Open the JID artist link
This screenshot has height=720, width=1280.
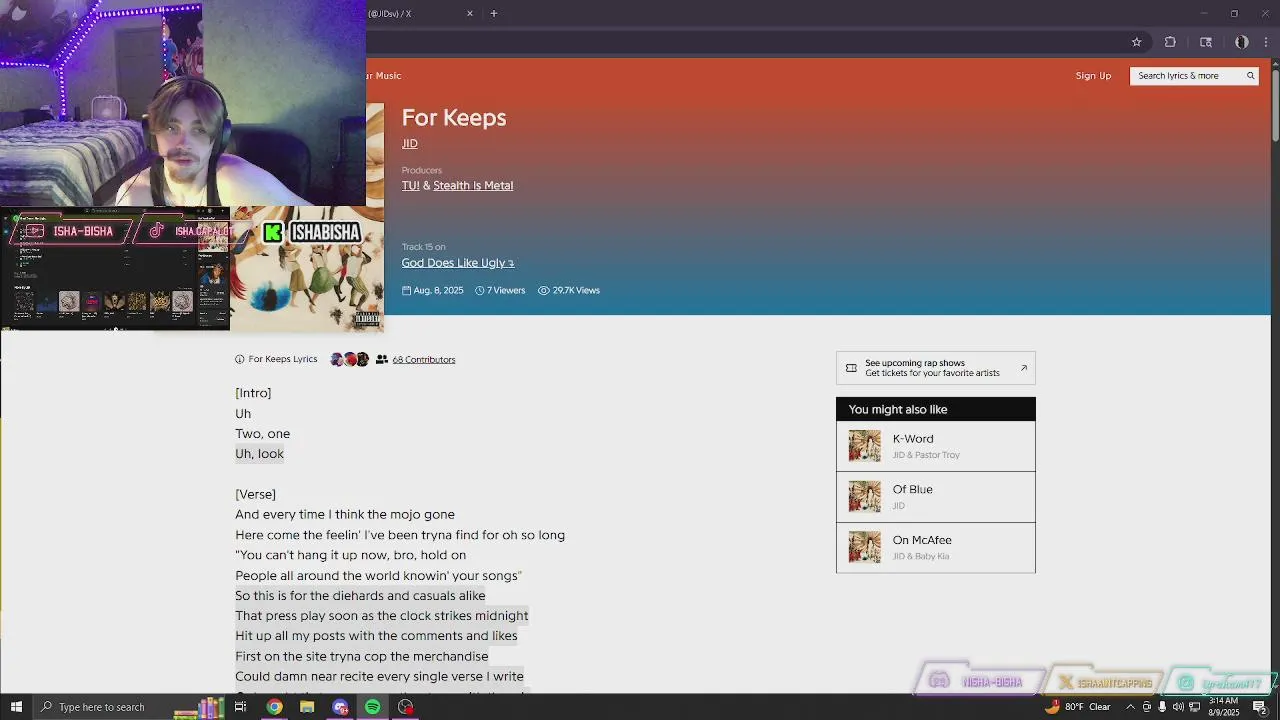[x=410, y=144]
